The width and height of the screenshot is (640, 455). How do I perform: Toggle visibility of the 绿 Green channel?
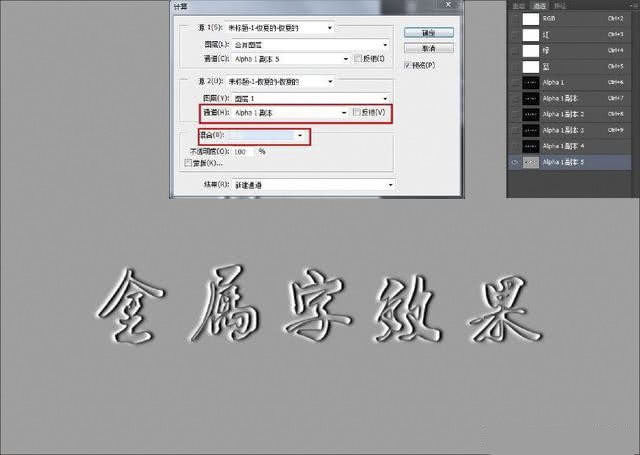pyautogui.click(x=515, y=51)
